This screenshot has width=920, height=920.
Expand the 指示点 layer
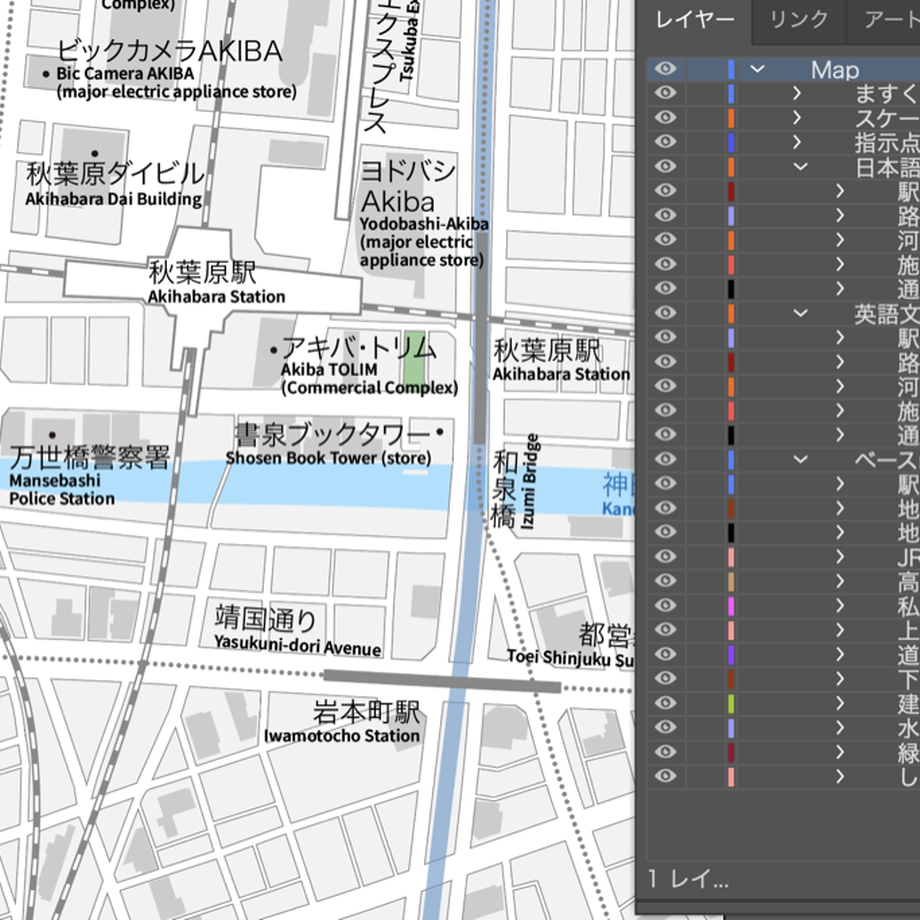(x=796, y=141)
